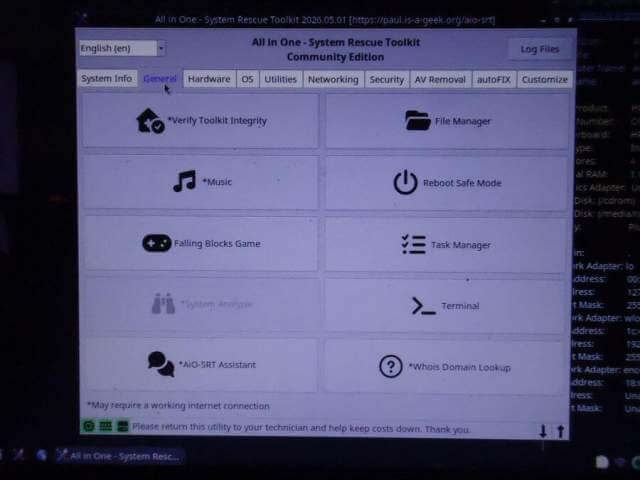Switch to the Hardware tab

click(x=209, y=79)
